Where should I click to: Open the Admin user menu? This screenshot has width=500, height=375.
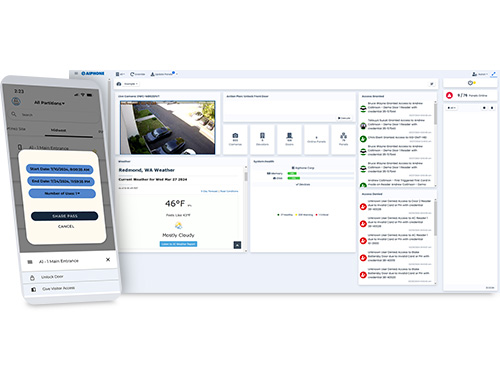480,74
